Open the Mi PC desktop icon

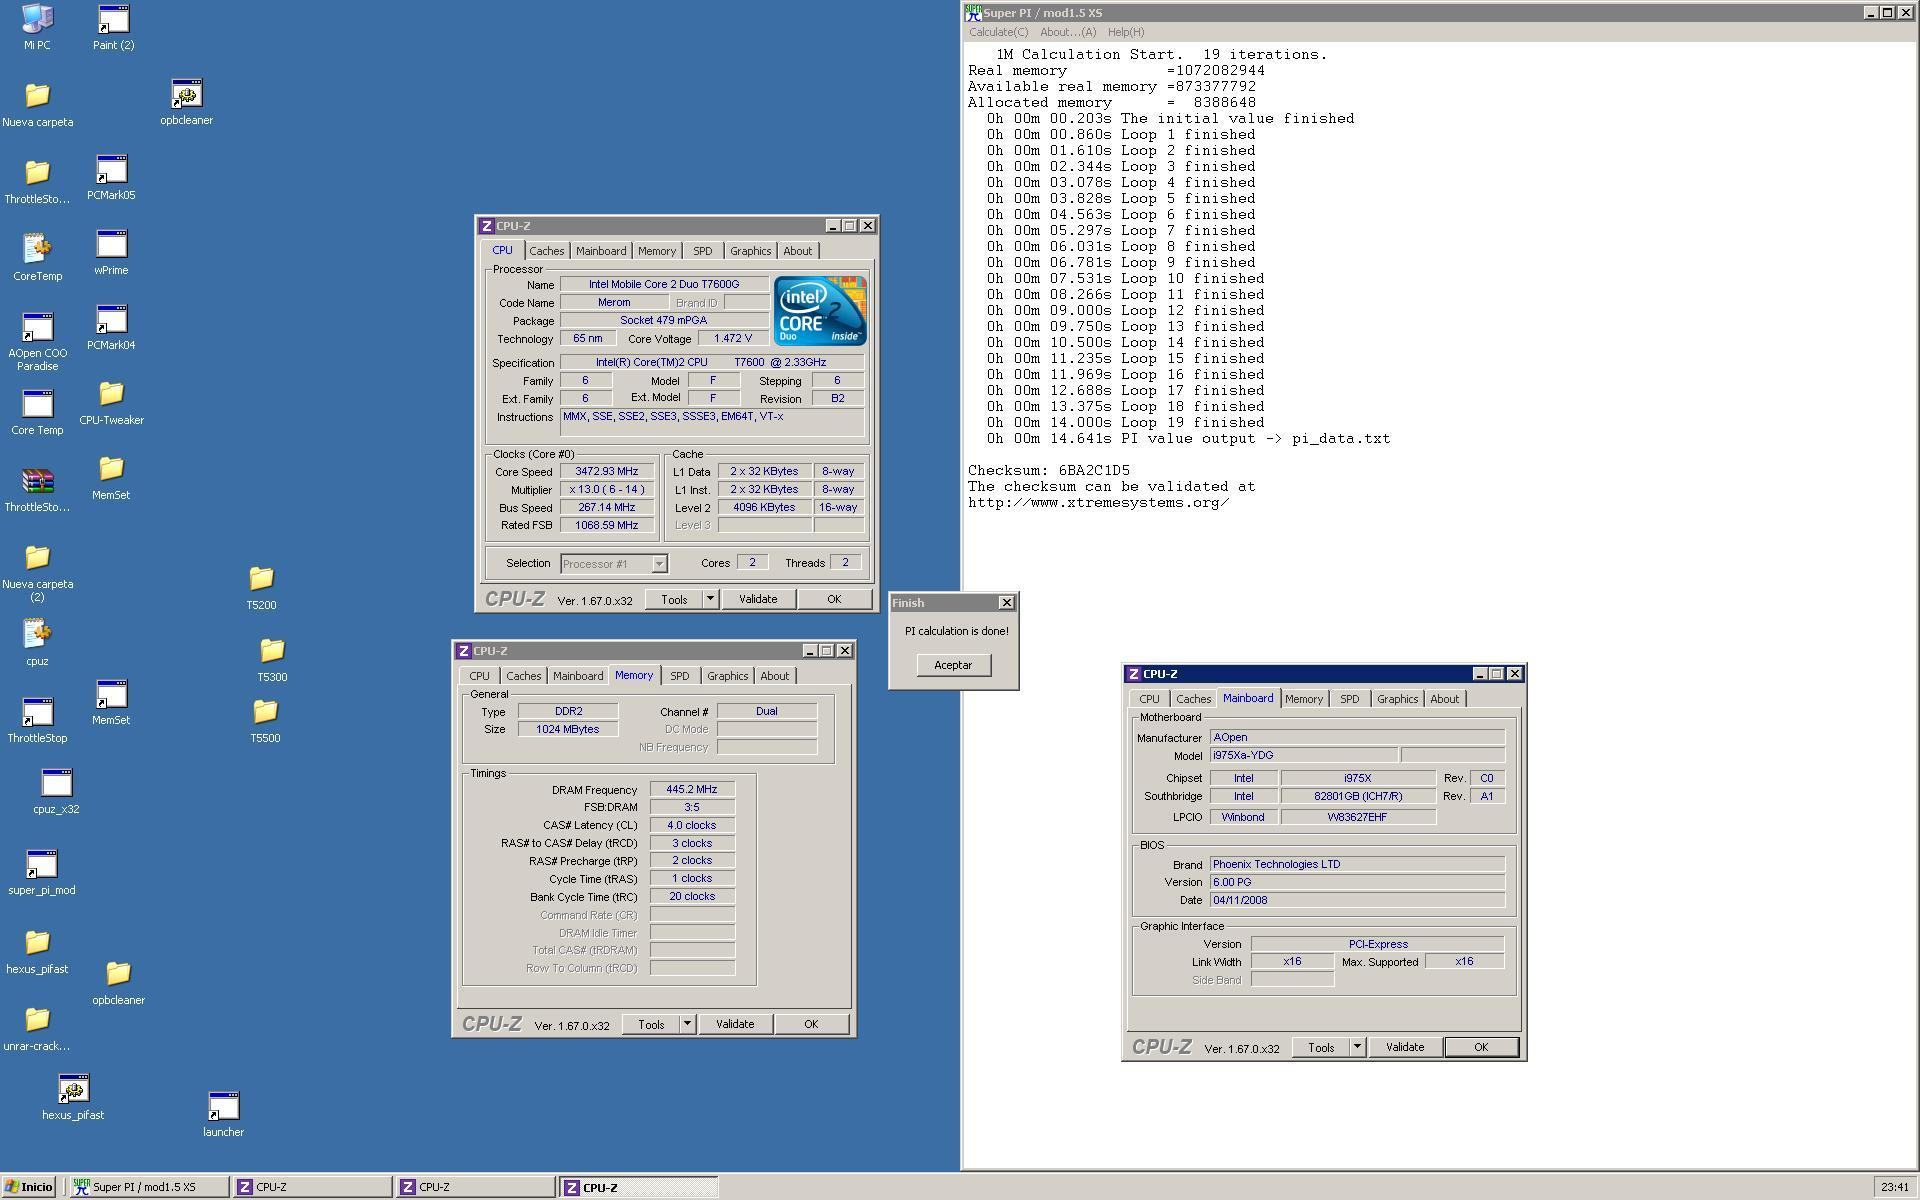(x=37, y=19)
